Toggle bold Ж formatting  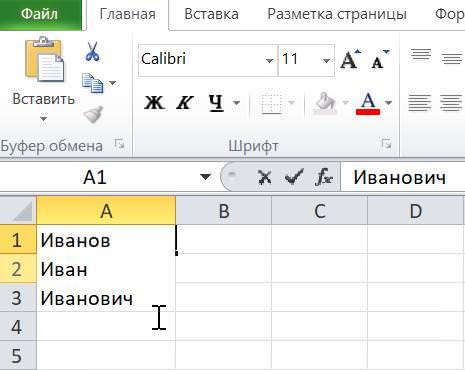[154, 103]
